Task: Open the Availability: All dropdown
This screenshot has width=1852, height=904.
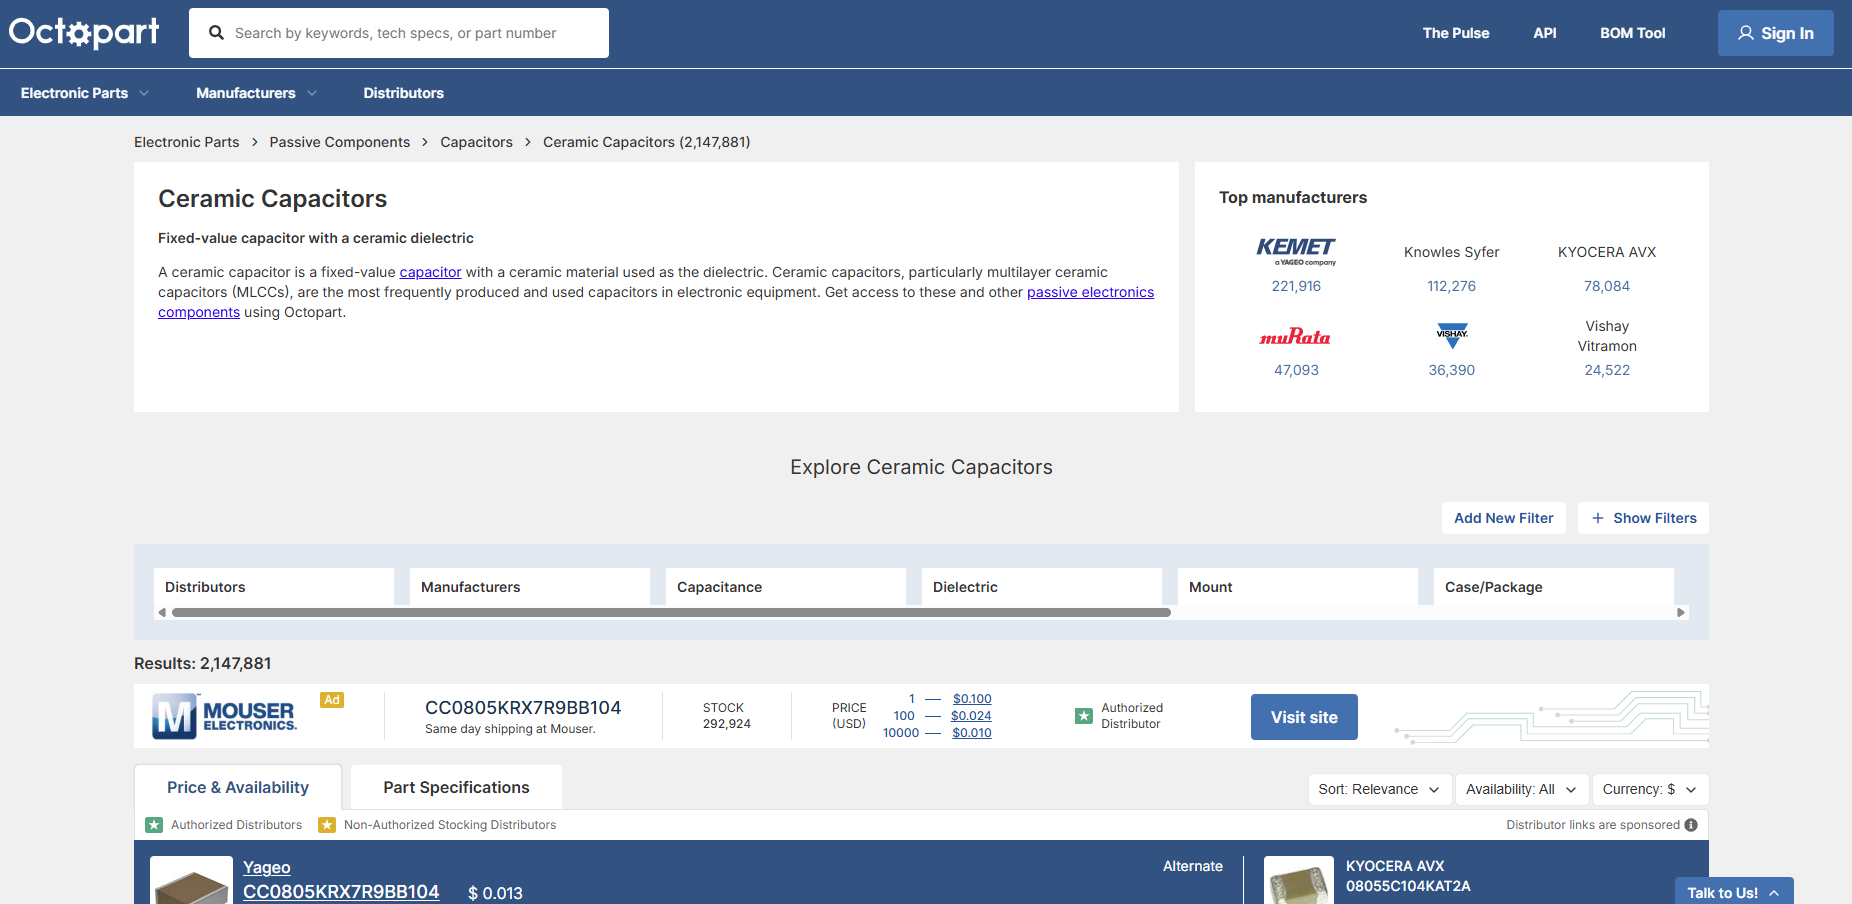Action: (1521, 789)
